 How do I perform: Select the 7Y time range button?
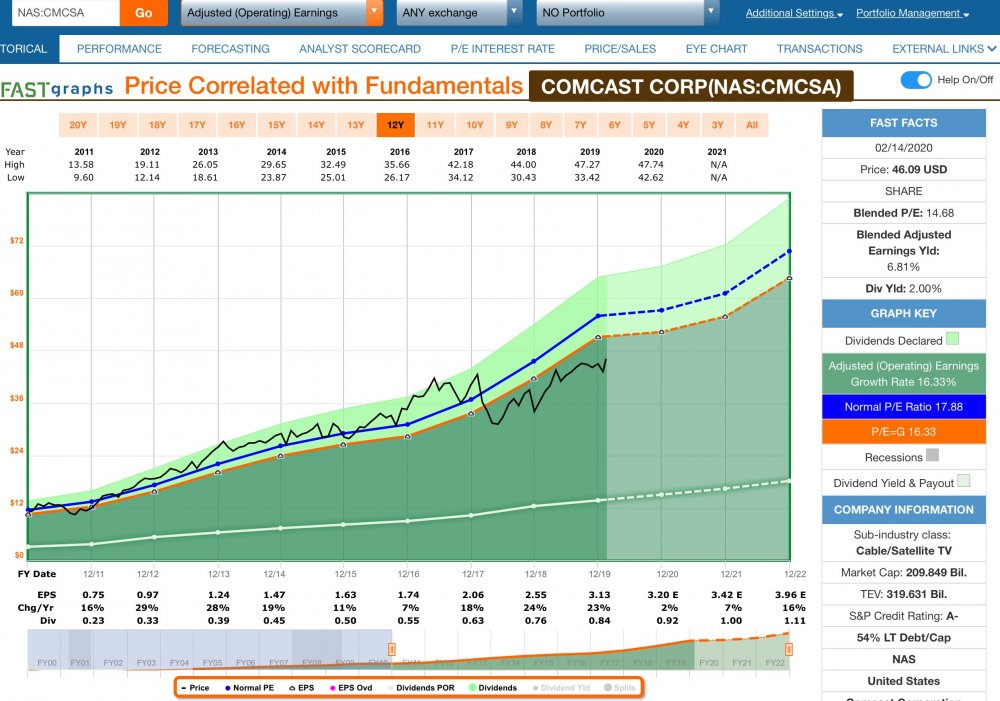click(580, 125)
